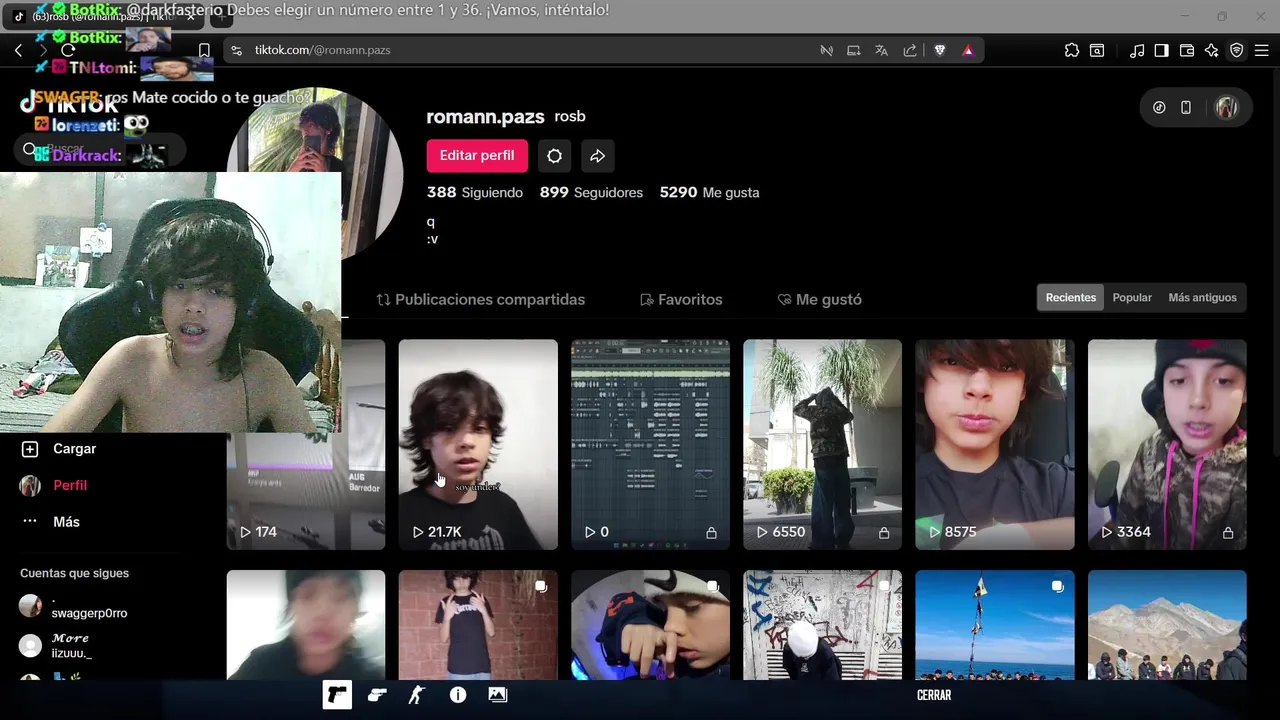Open the private video with 0 views

[x=650, y=444]
